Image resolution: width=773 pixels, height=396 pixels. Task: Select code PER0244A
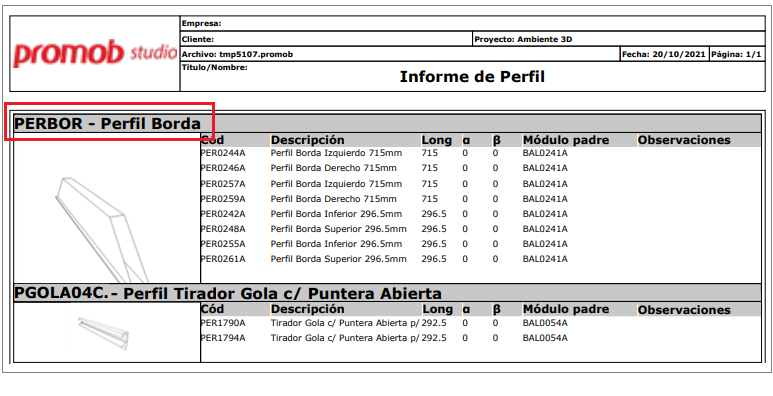[x=223, y=153]
